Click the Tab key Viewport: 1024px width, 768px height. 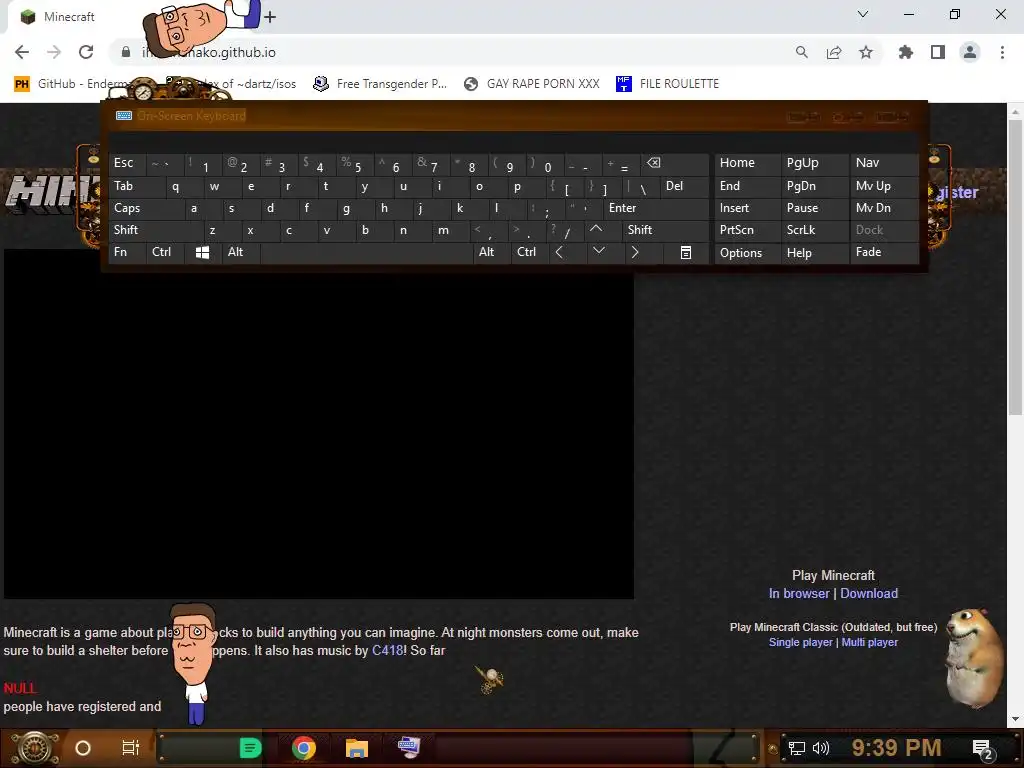tap(137, 186)
